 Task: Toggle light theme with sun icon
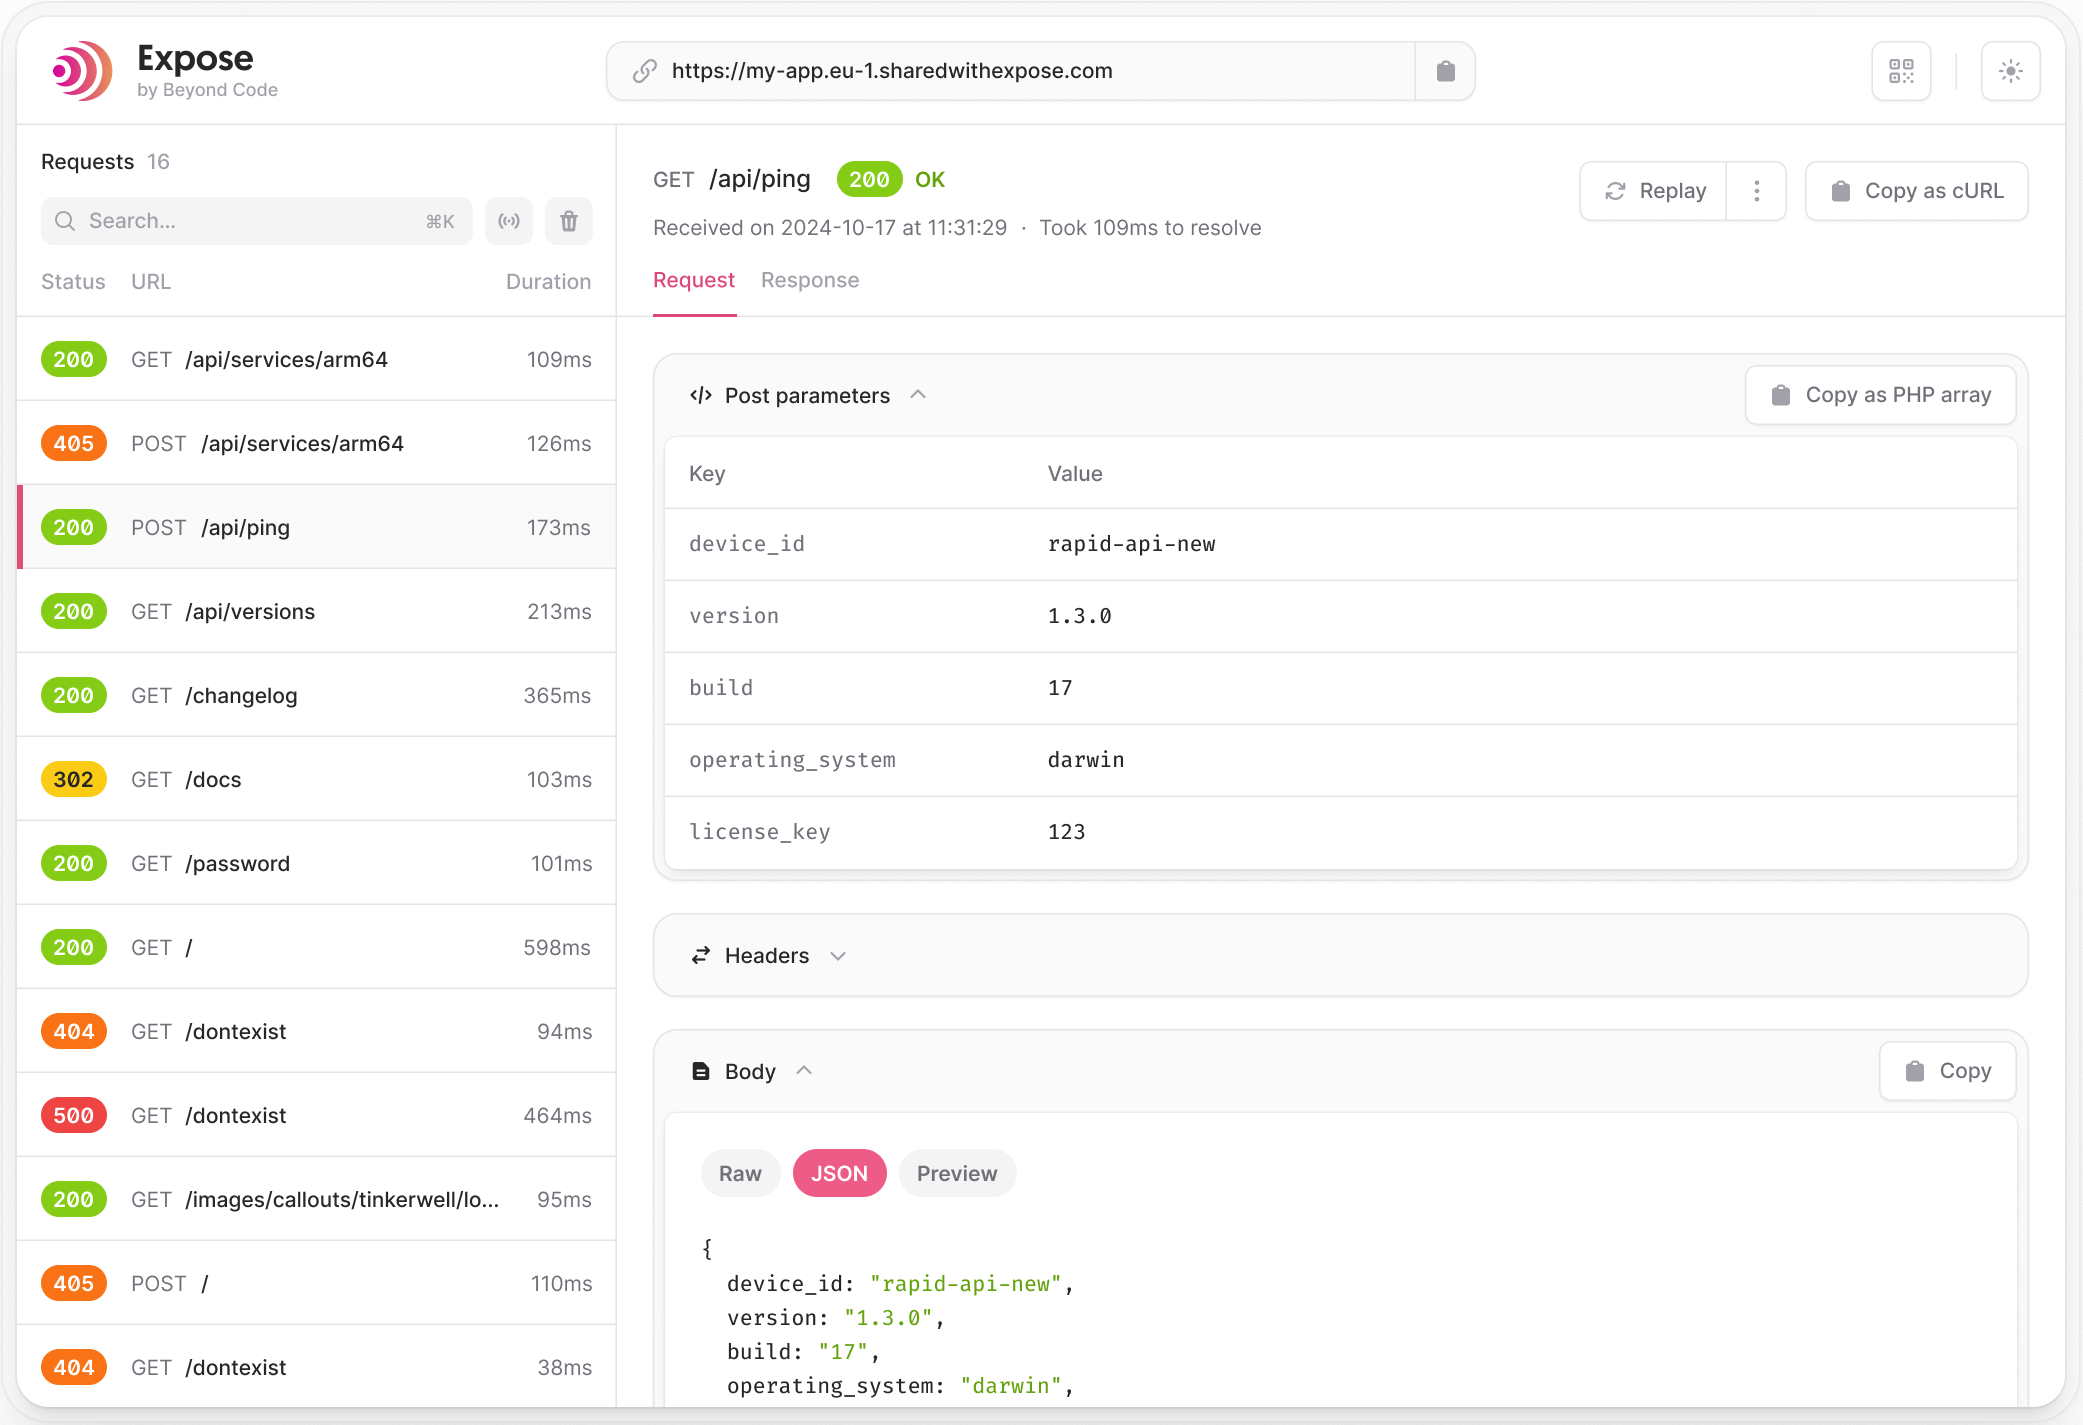[x=2010, y=71]
